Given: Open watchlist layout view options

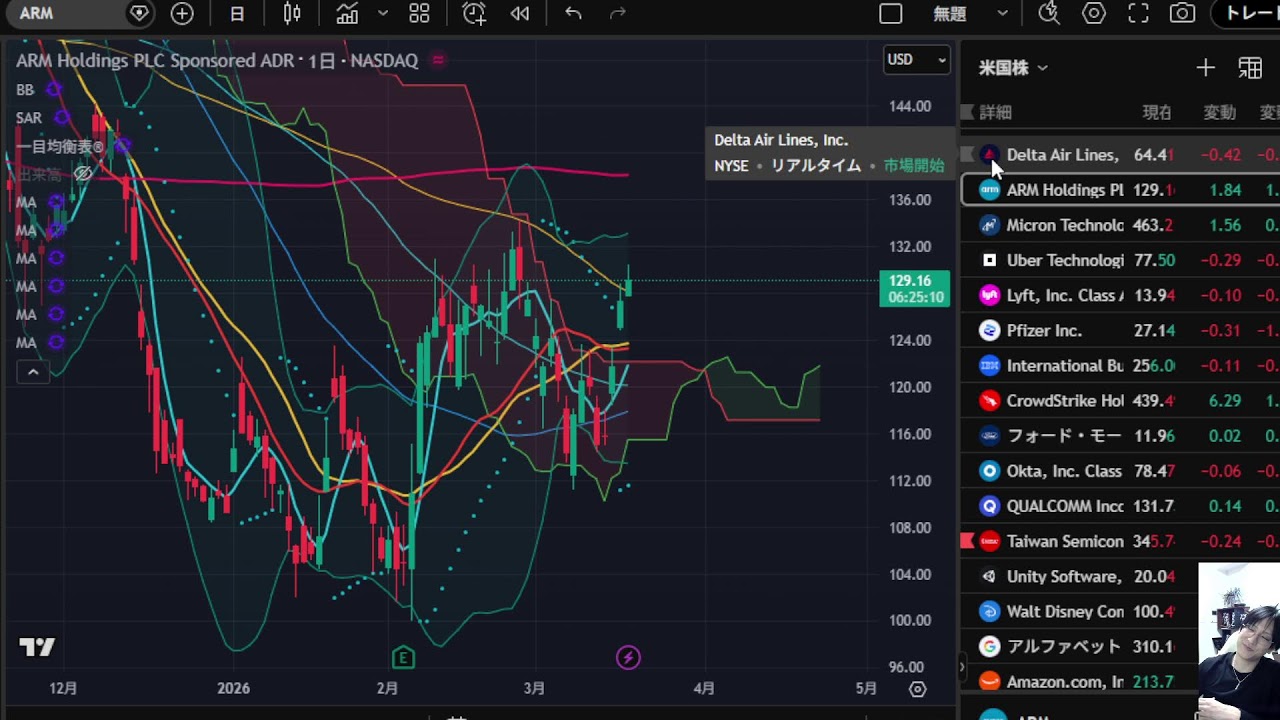Looking at the screenshot, I should coord(1250,68).
